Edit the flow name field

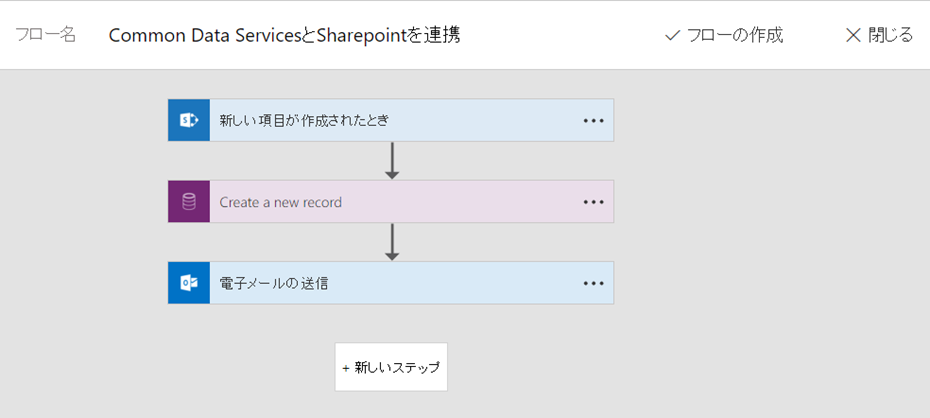pos(285,36)
